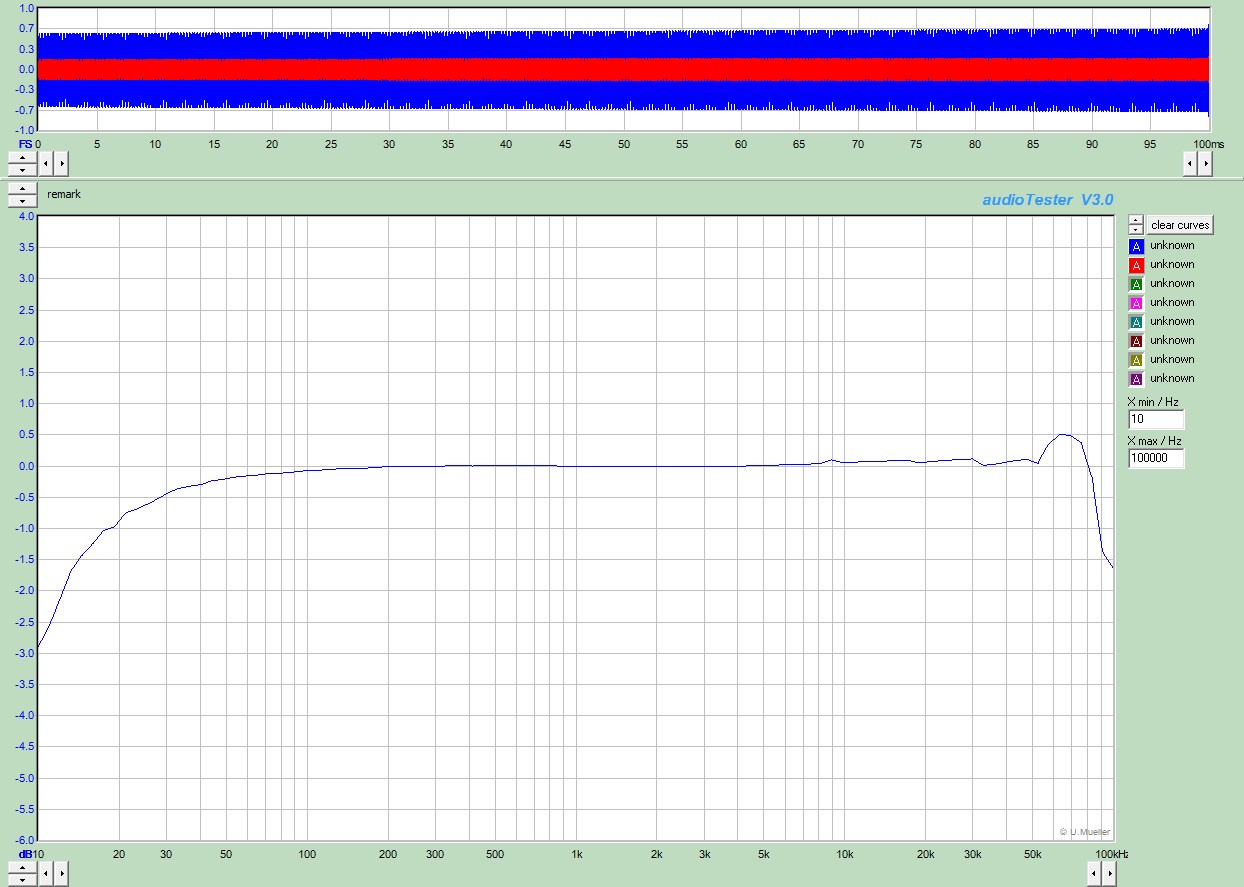The height and width of the screenshot is (887, 1244).
Task: Click up arrow beside clear curves
Action: coord(1136,220)
